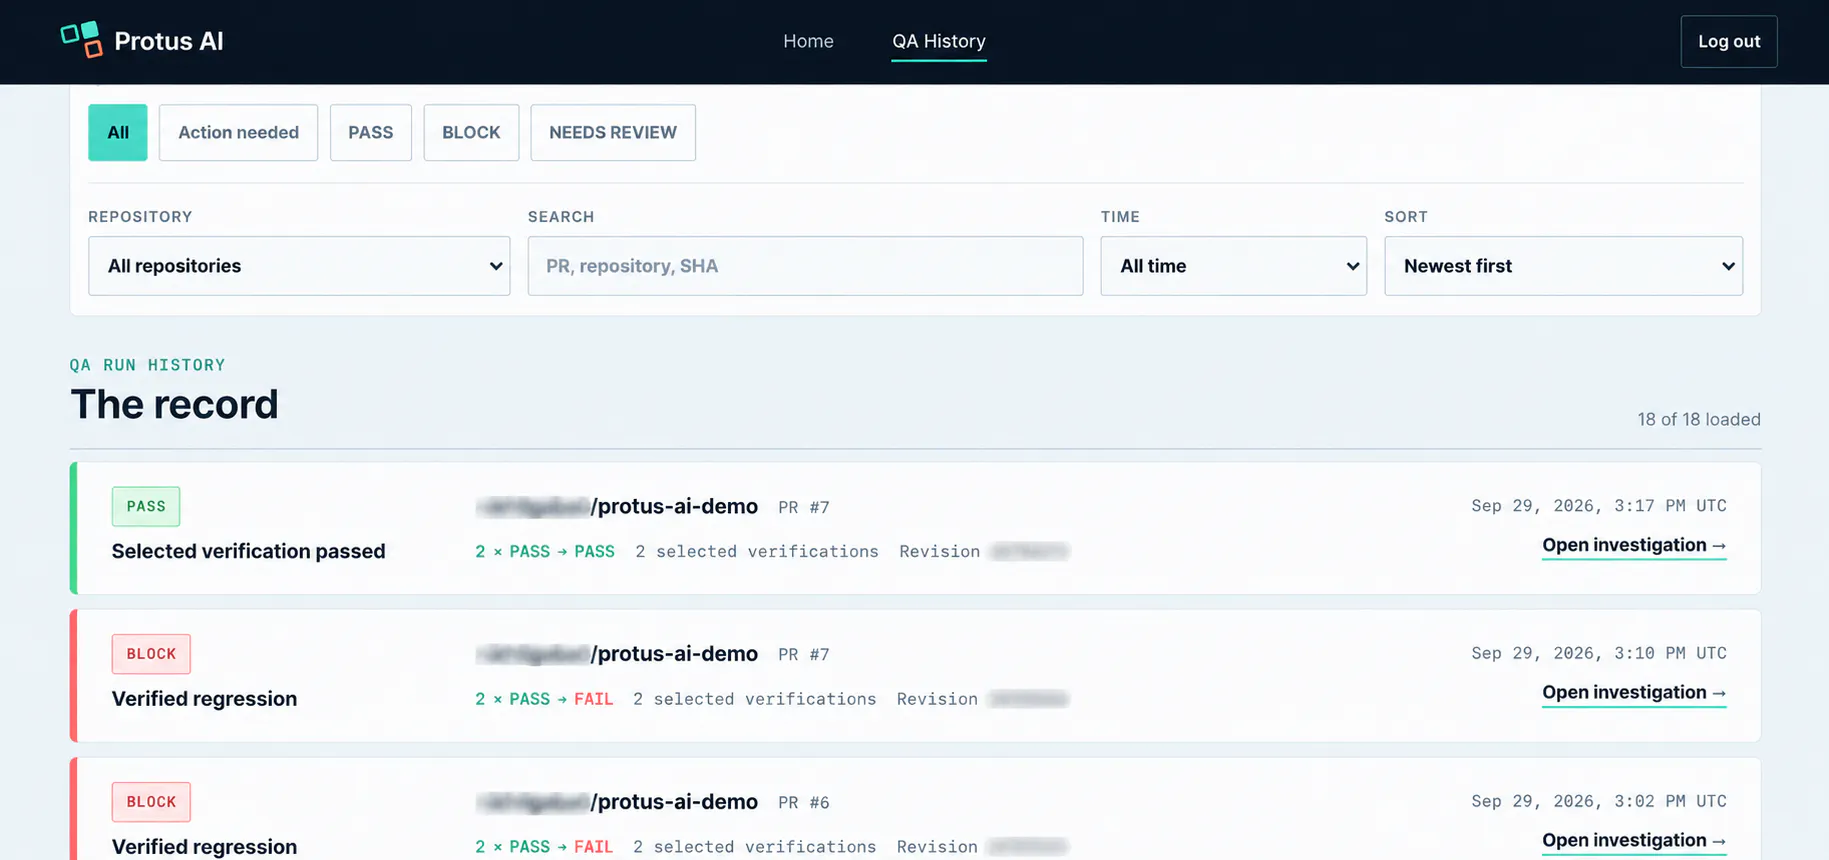Image resolution: width=1829 pixels, height=860 pixels.
Task: Click 'Verified regression' title on the 3:10 PM run
Action: (204, 699)
